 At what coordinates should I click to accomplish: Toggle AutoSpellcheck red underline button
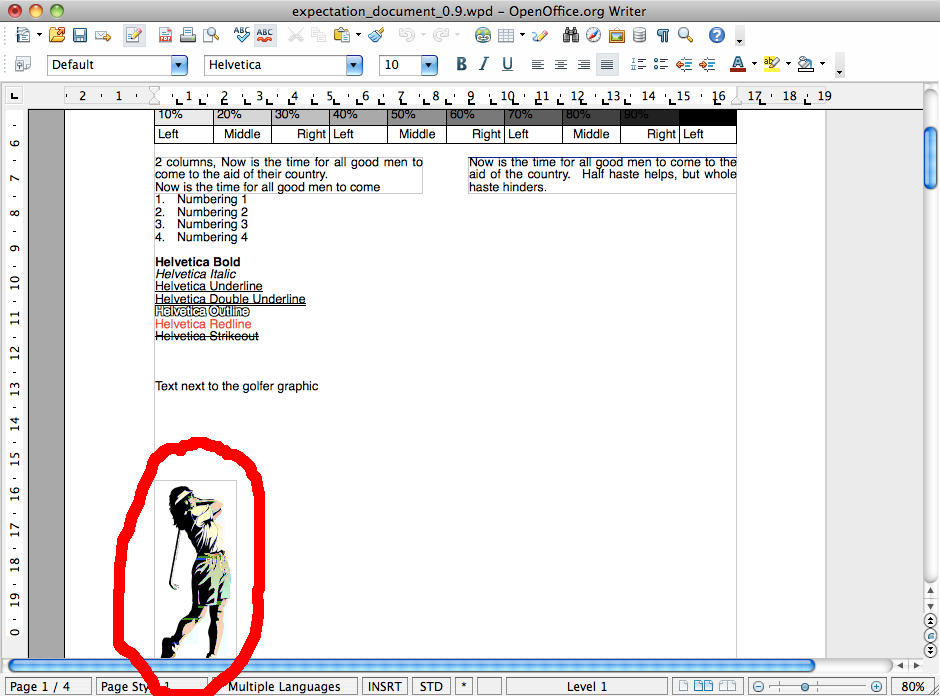click(265, 36)
